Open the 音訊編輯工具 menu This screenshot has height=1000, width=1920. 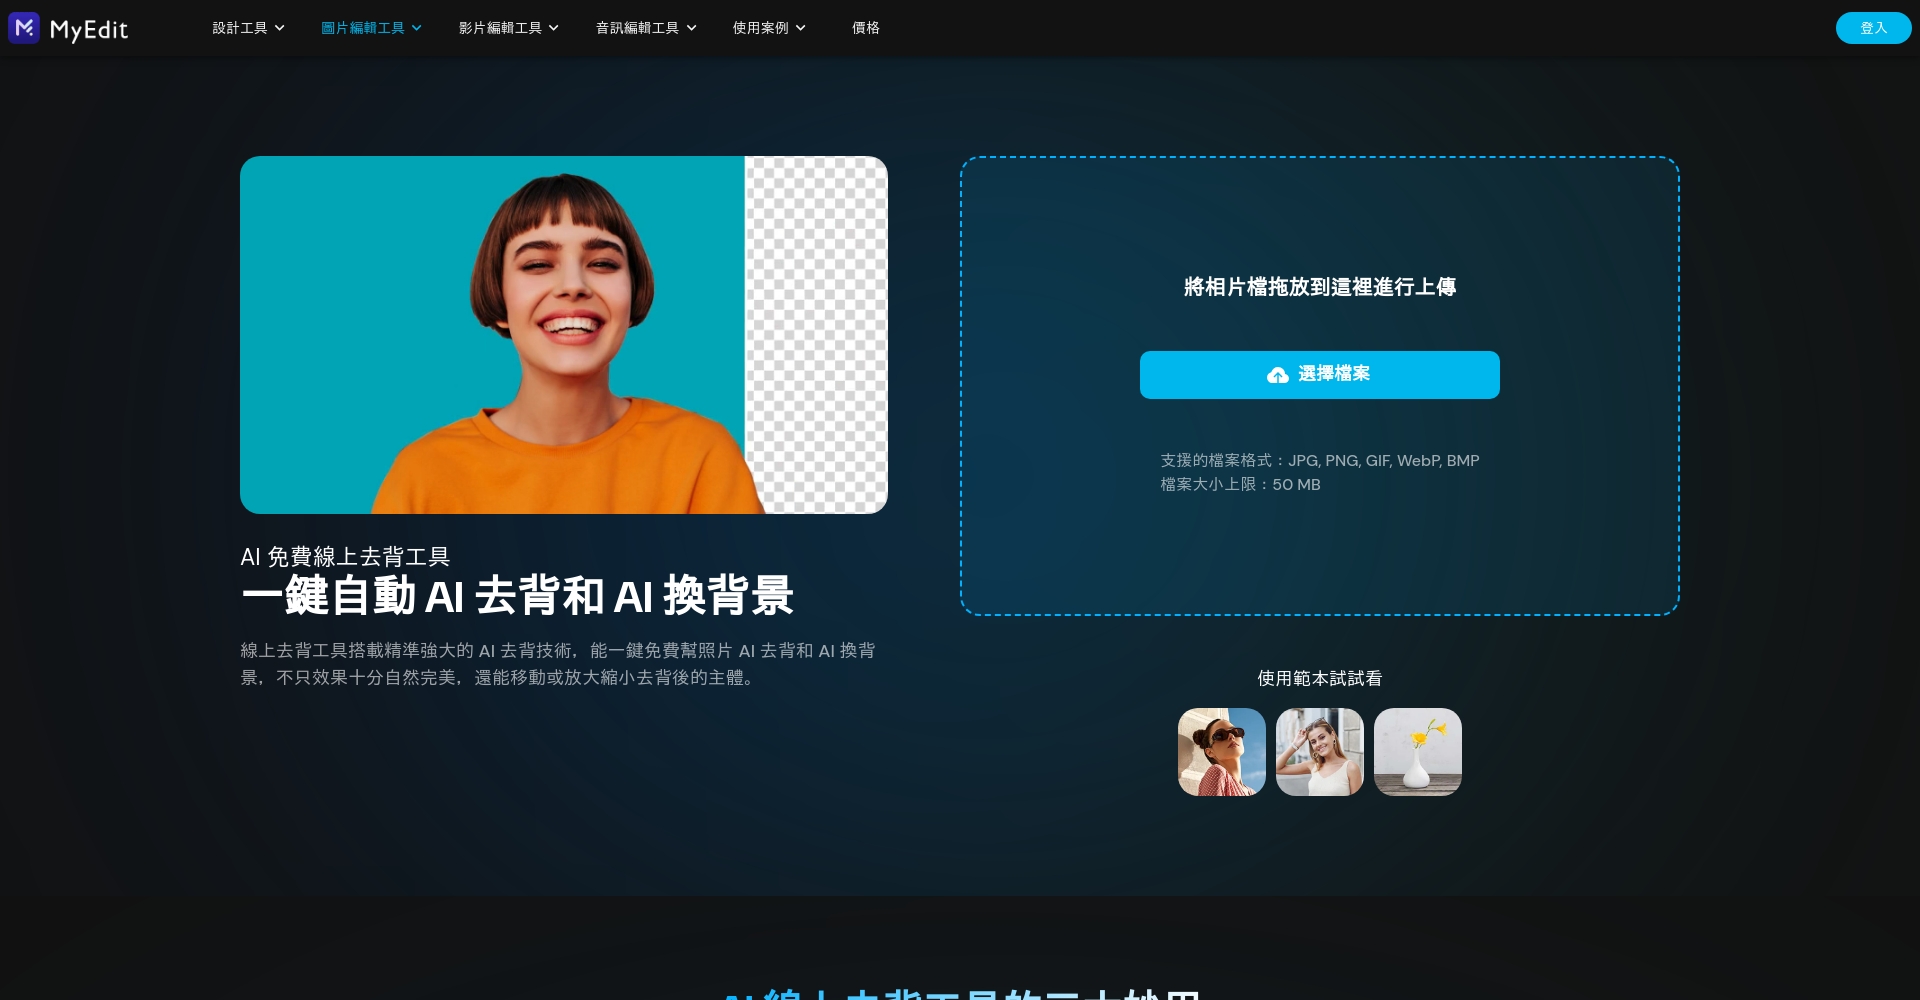click(x=637, y=28)
